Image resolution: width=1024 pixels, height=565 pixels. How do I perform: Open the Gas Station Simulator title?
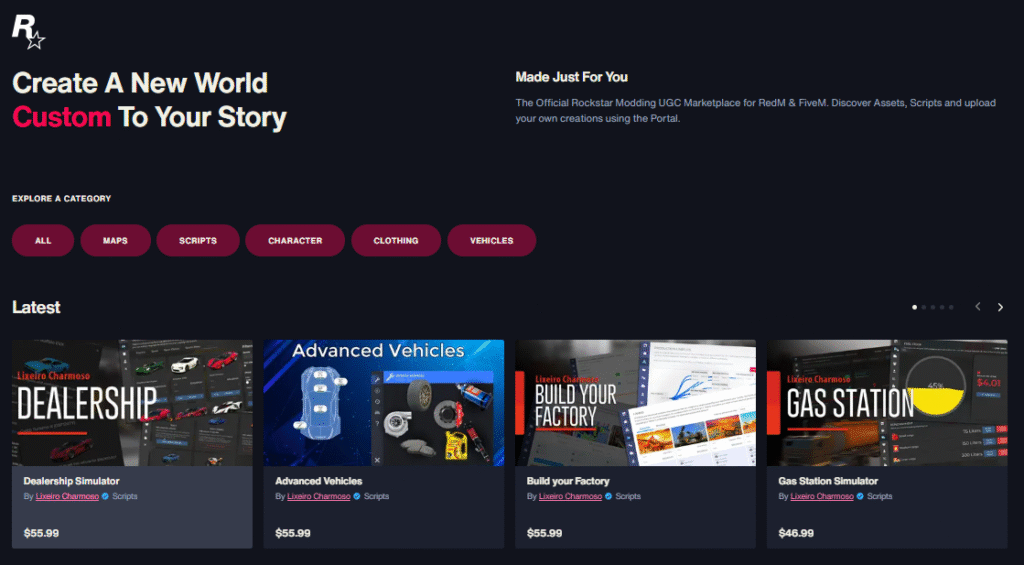tap(828, 481)
